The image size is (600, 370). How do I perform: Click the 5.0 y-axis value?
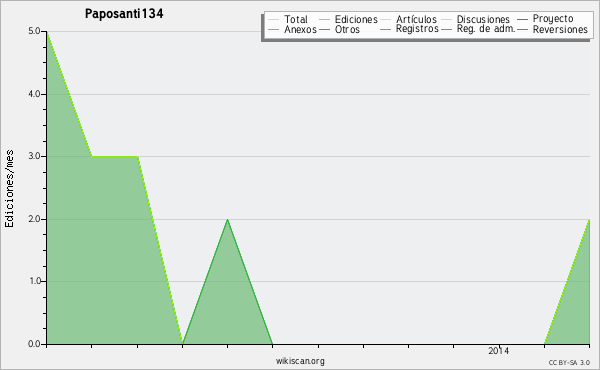coord(34,31)
